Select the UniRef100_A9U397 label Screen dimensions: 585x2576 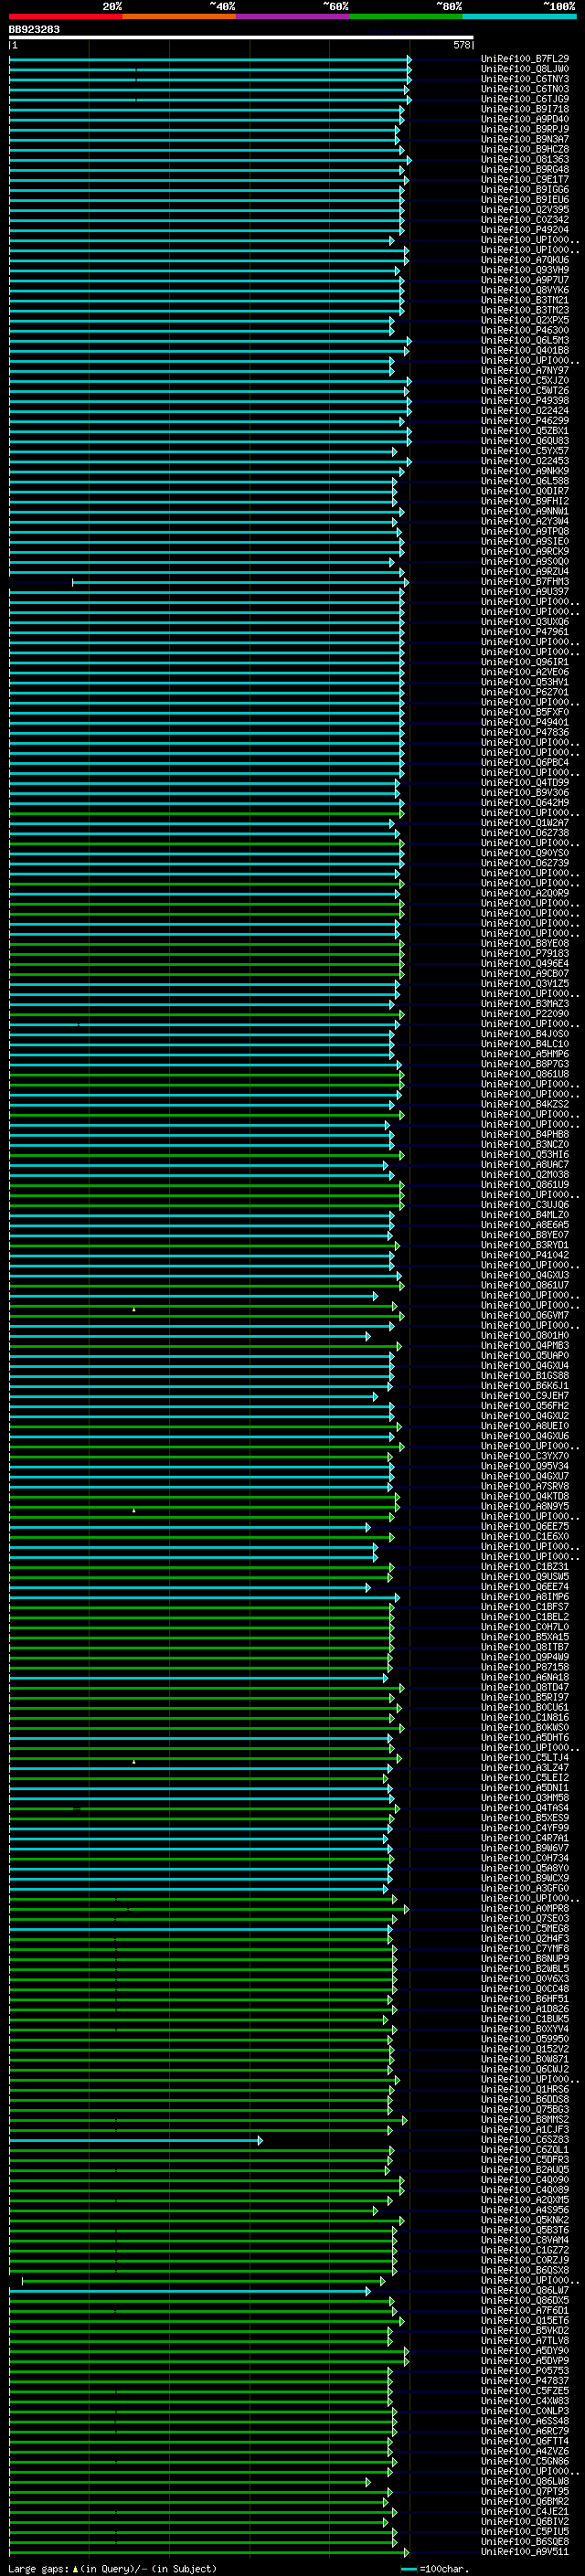click(x=525, y=592)
